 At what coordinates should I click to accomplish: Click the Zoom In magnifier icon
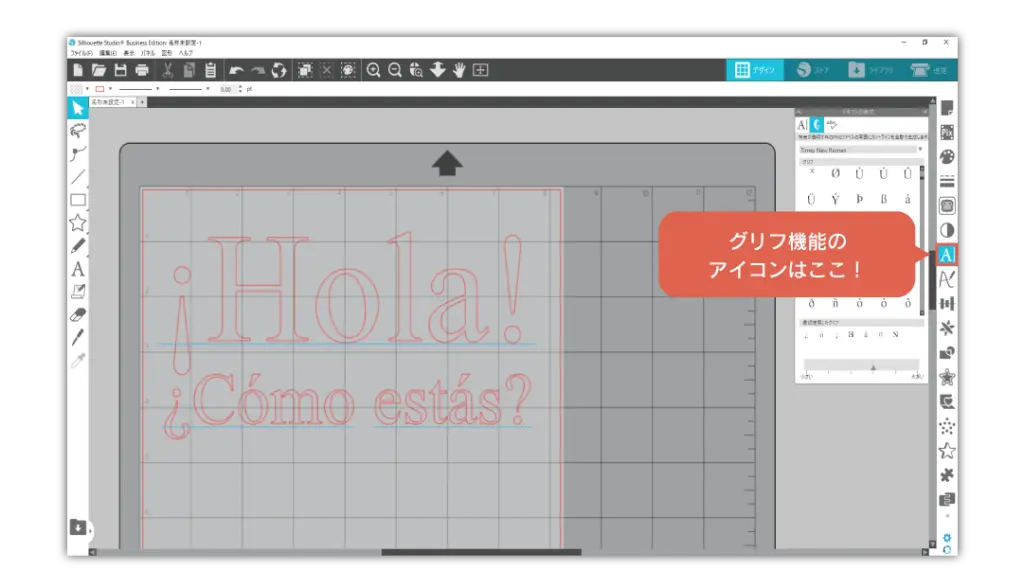click(373, 70)
